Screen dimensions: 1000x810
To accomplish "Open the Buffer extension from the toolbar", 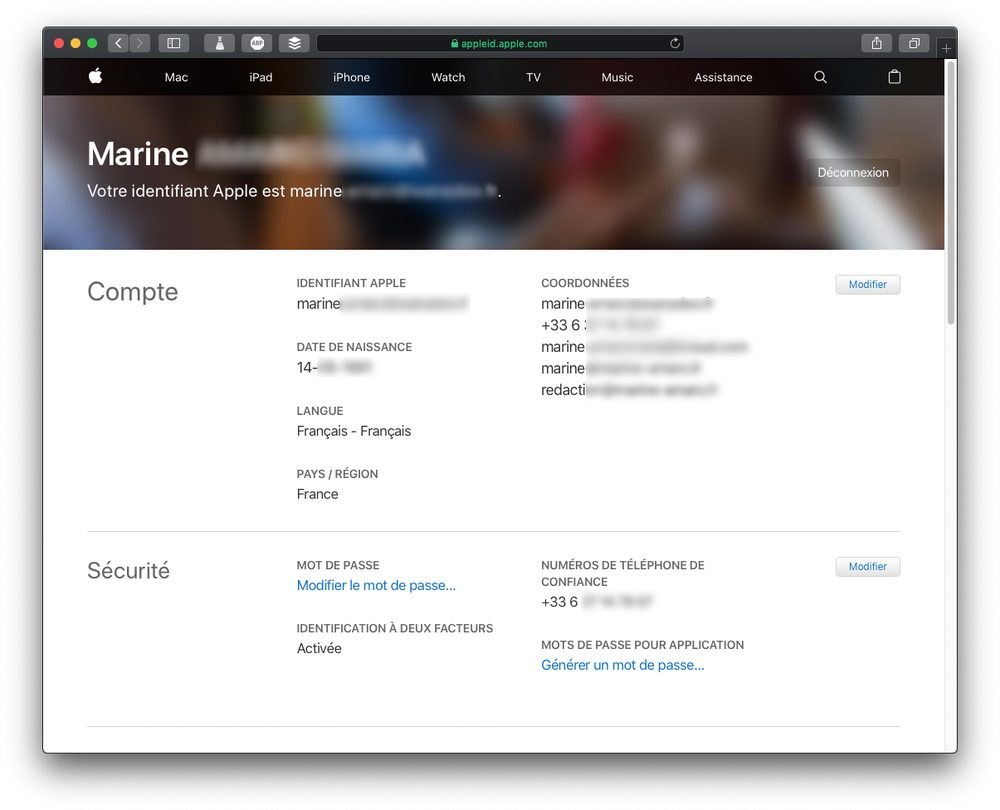I will pos(293,43).
